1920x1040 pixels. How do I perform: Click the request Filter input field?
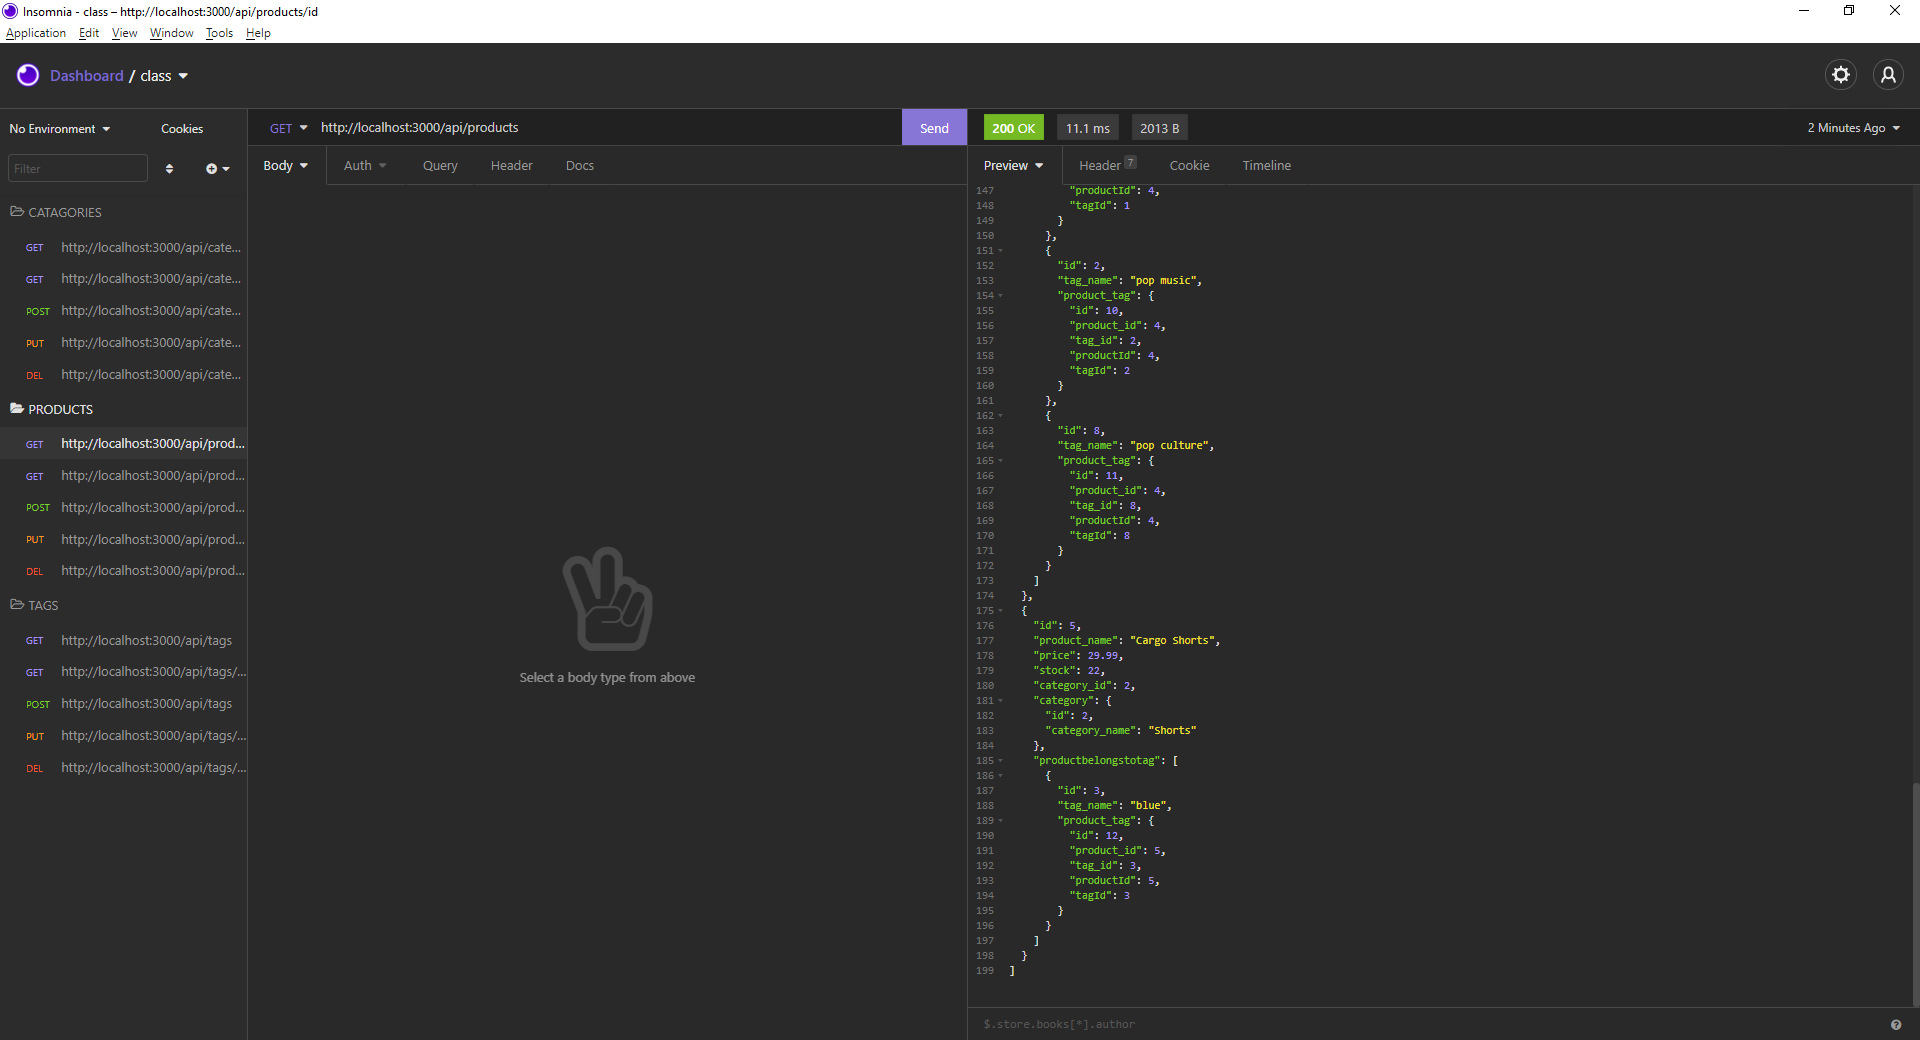[x=78, y=169]
